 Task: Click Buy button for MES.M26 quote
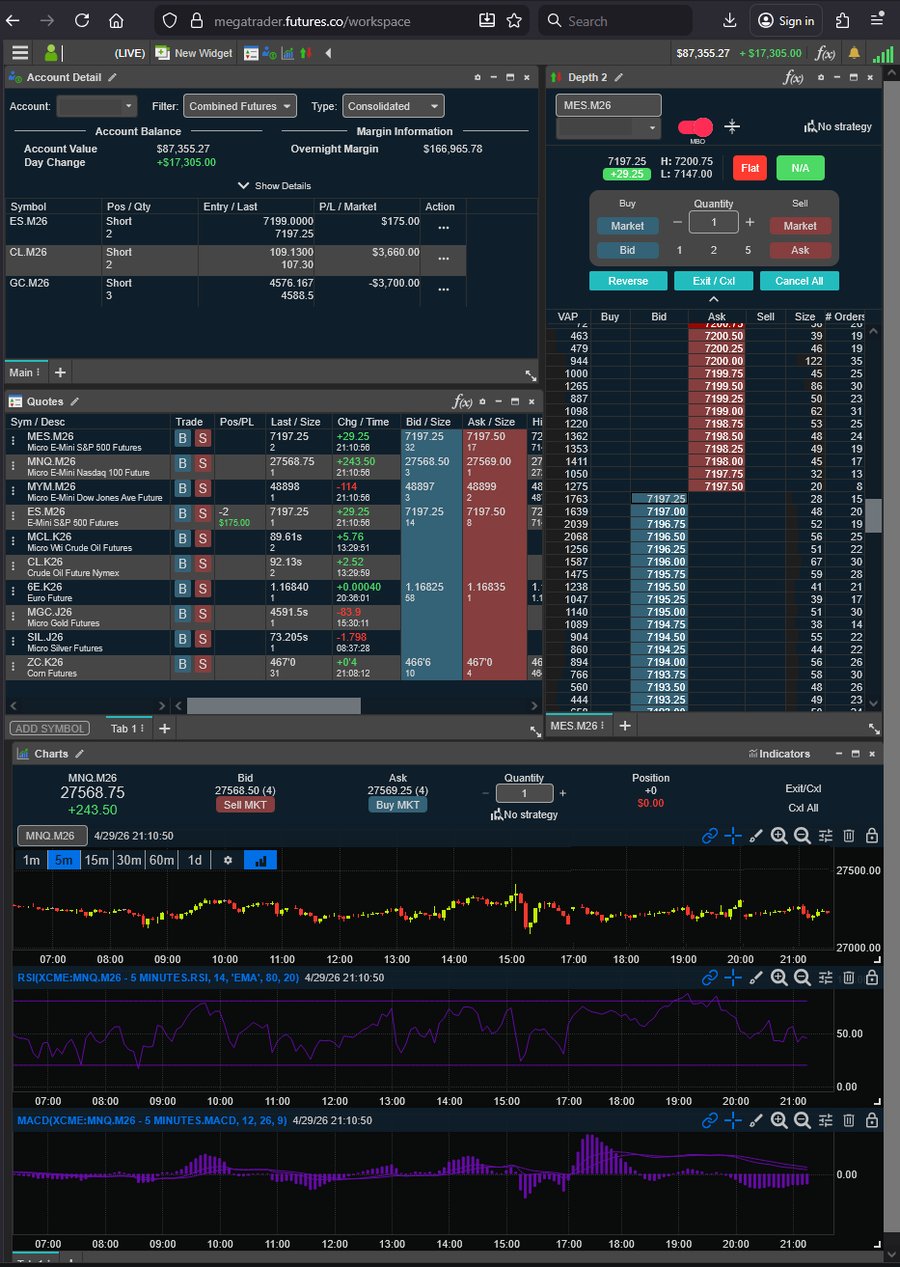(183, 439)
